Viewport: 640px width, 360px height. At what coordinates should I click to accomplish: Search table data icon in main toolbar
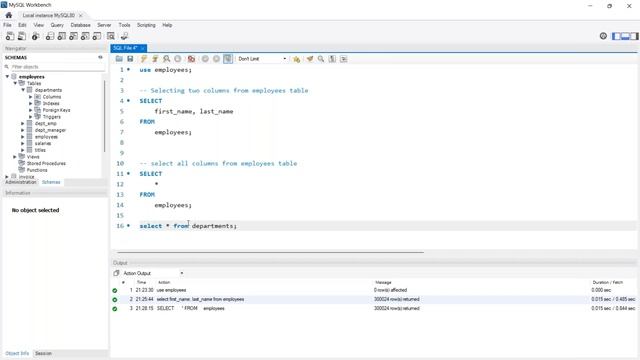(111, 36)
